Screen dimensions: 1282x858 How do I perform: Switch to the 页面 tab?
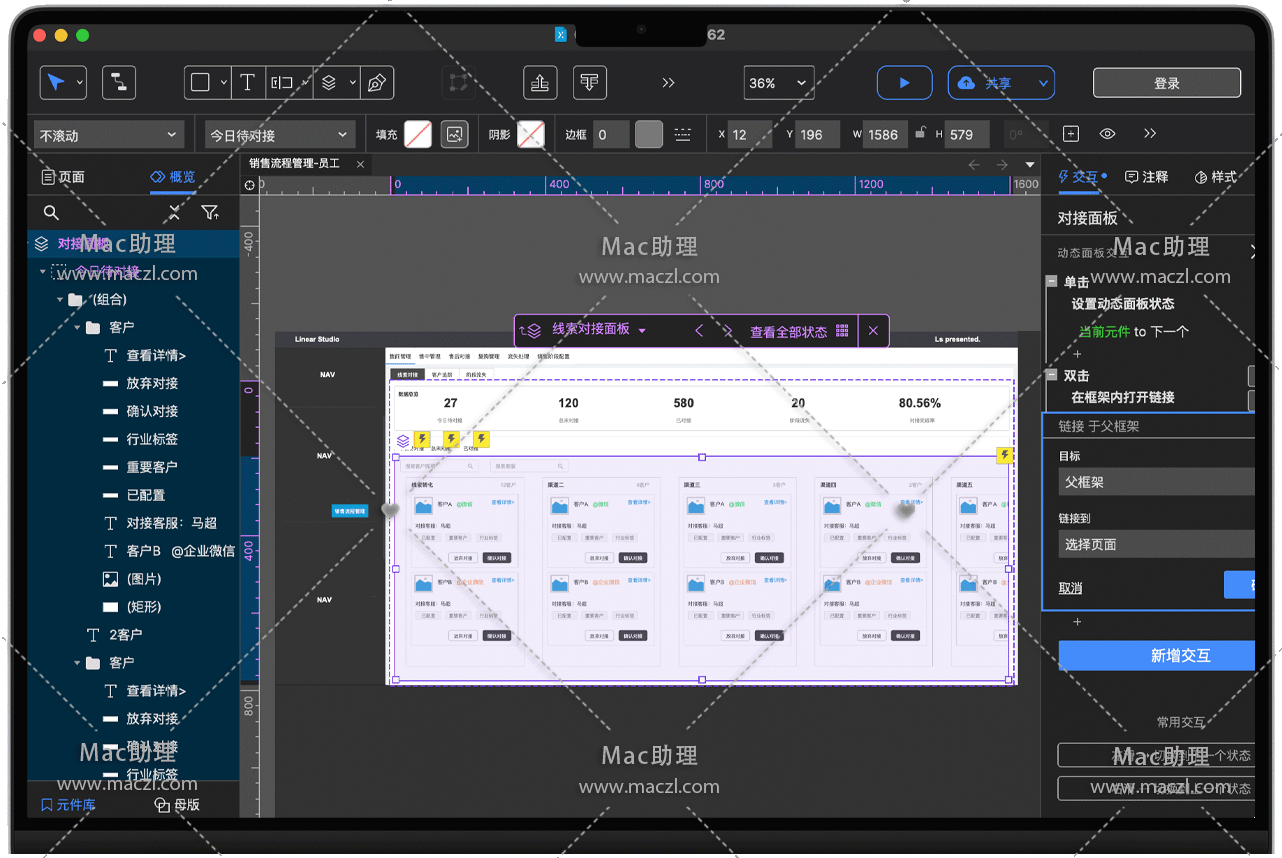pyautogui.click(x=62, y=177)
